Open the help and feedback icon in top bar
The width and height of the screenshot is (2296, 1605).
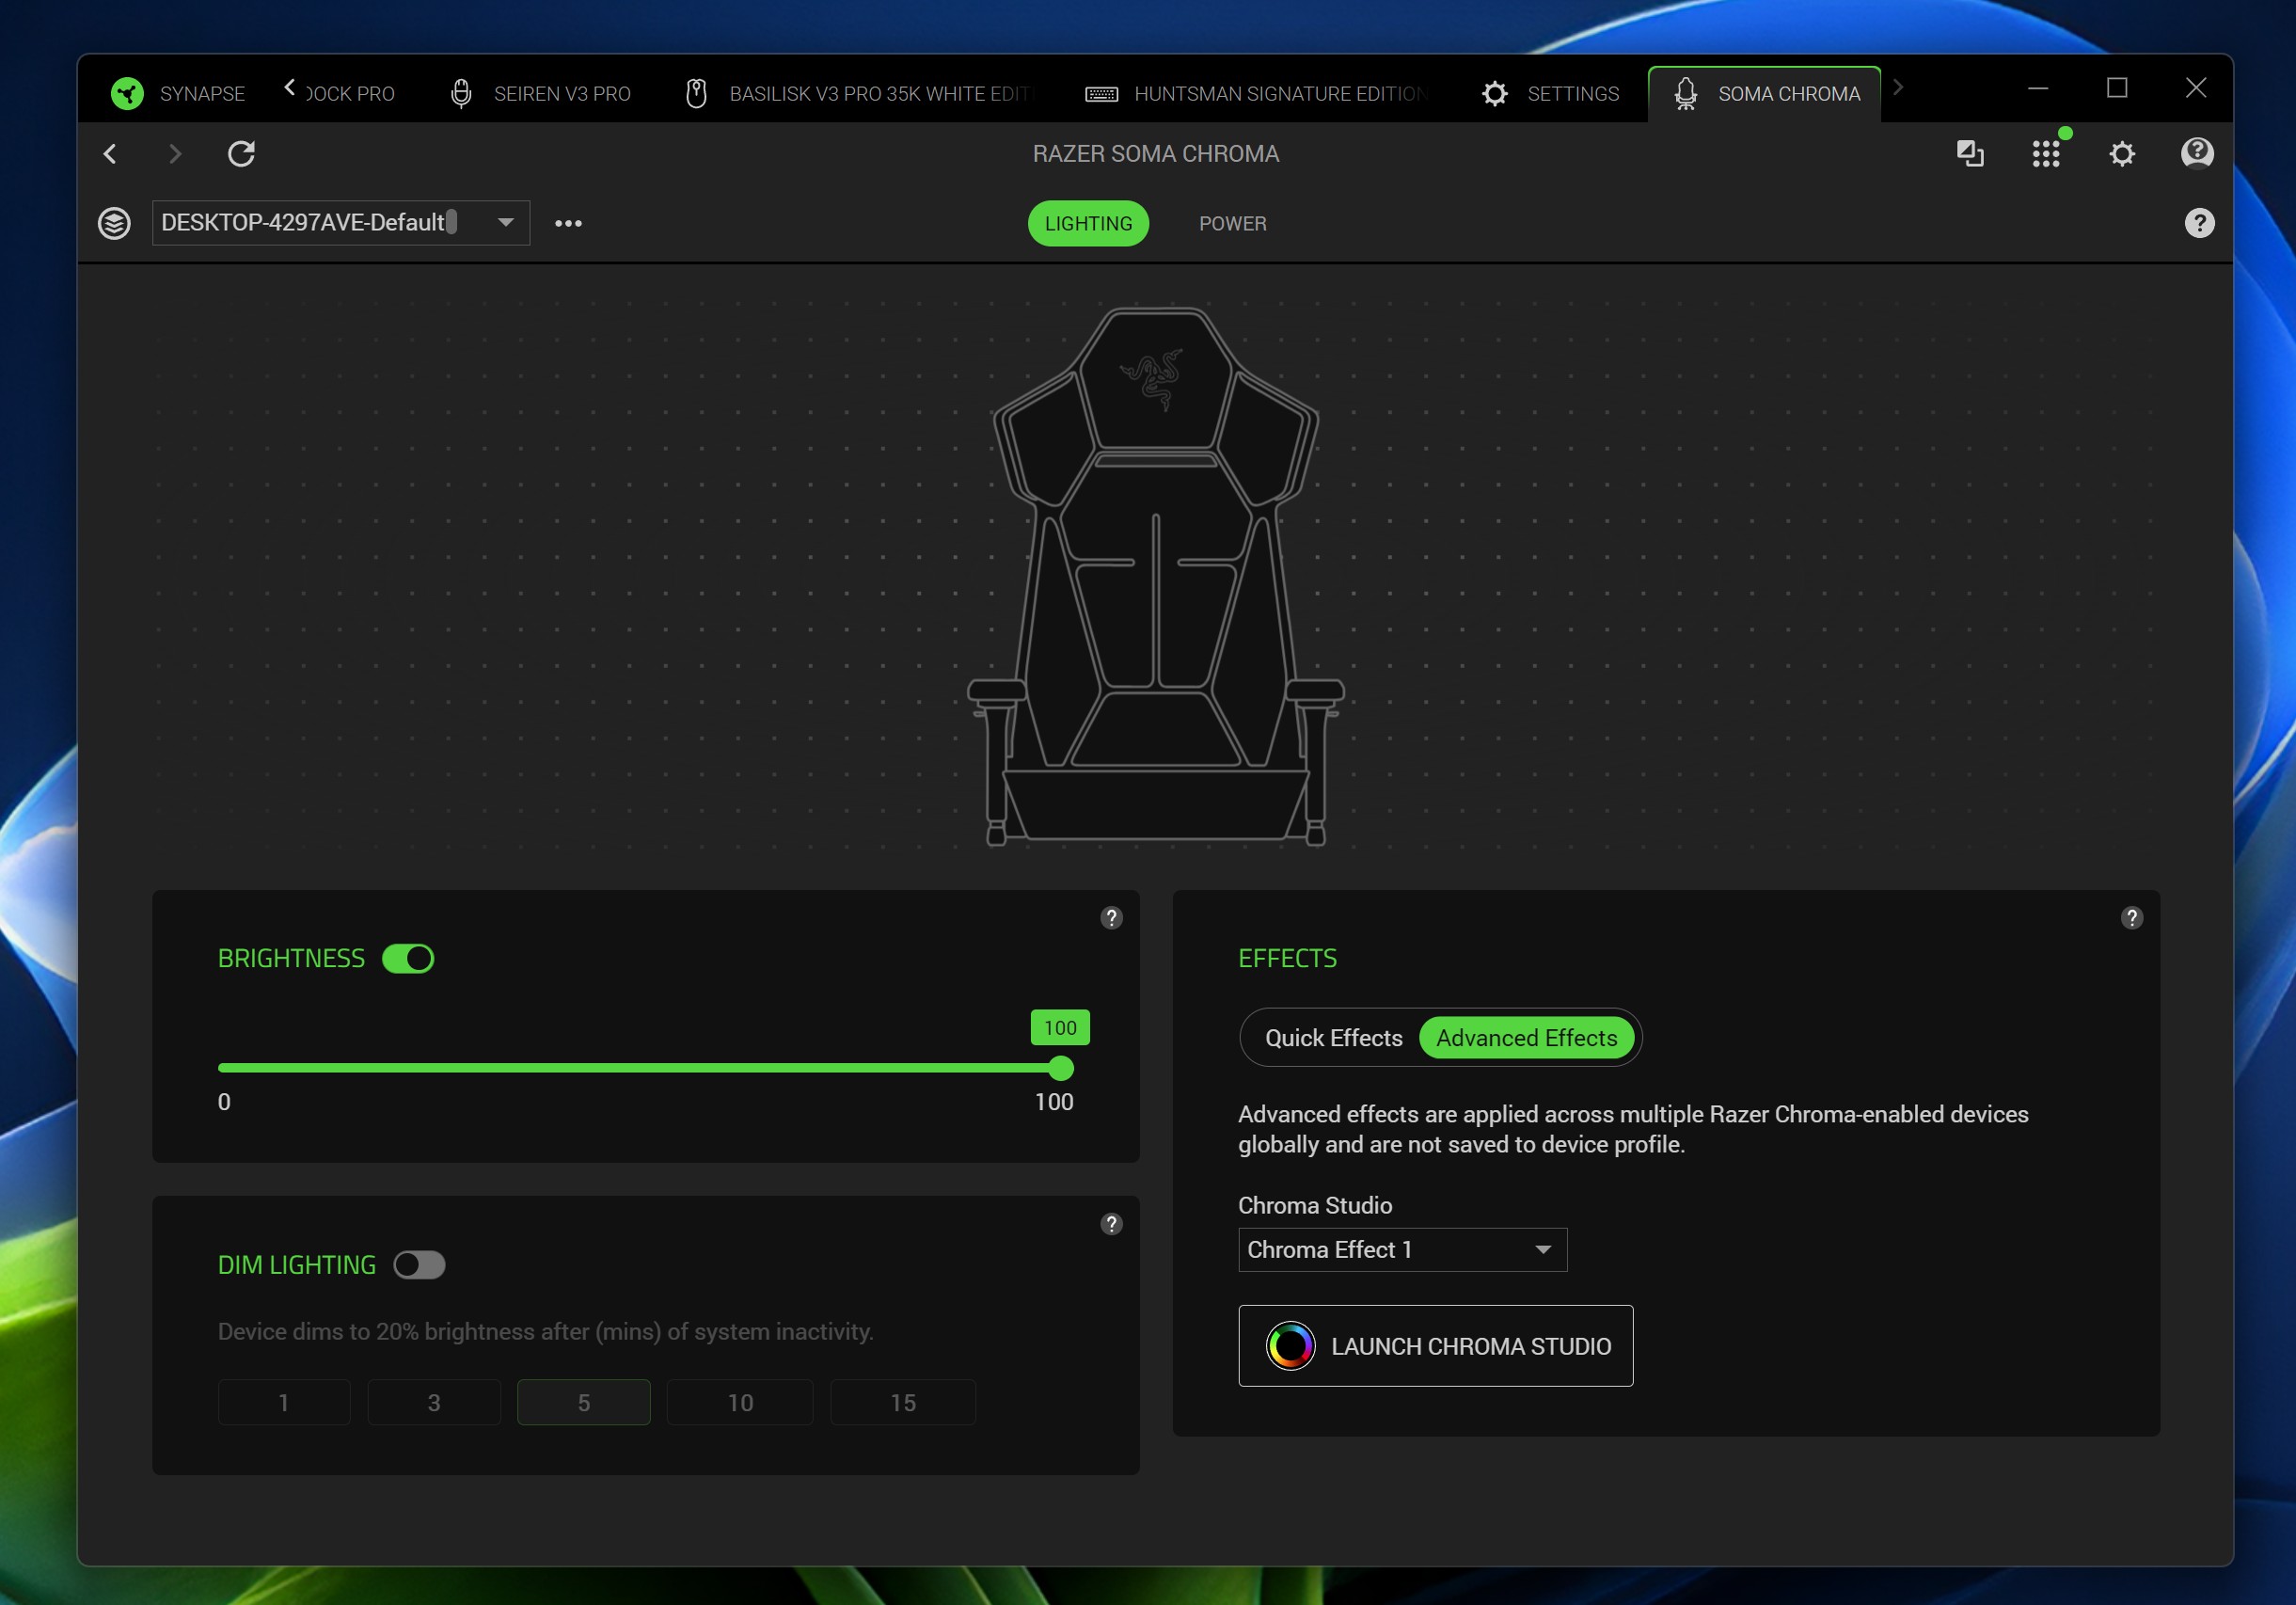coord(2197,153)
